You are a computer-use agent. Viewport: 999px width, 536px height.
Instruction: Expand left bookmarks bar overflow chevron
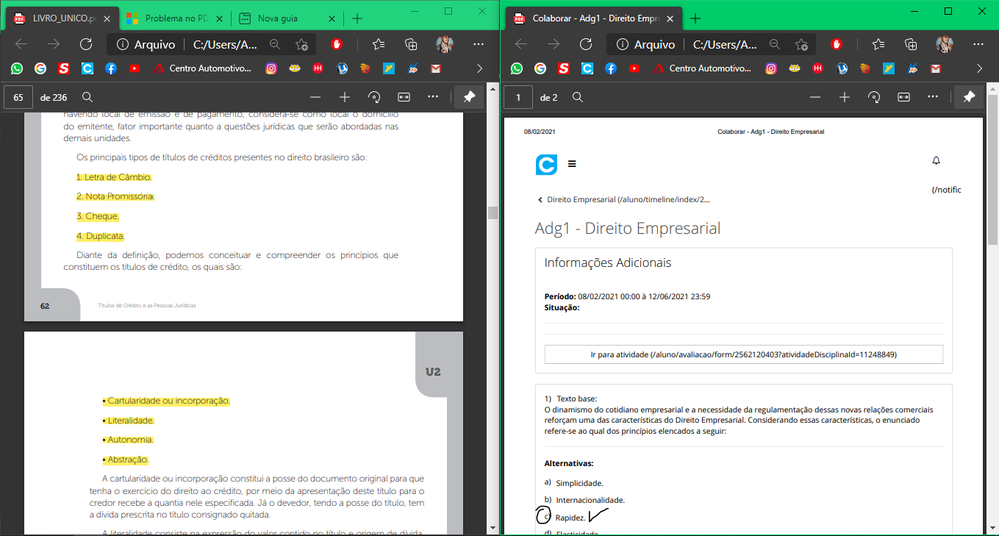(x=480, y=68)
